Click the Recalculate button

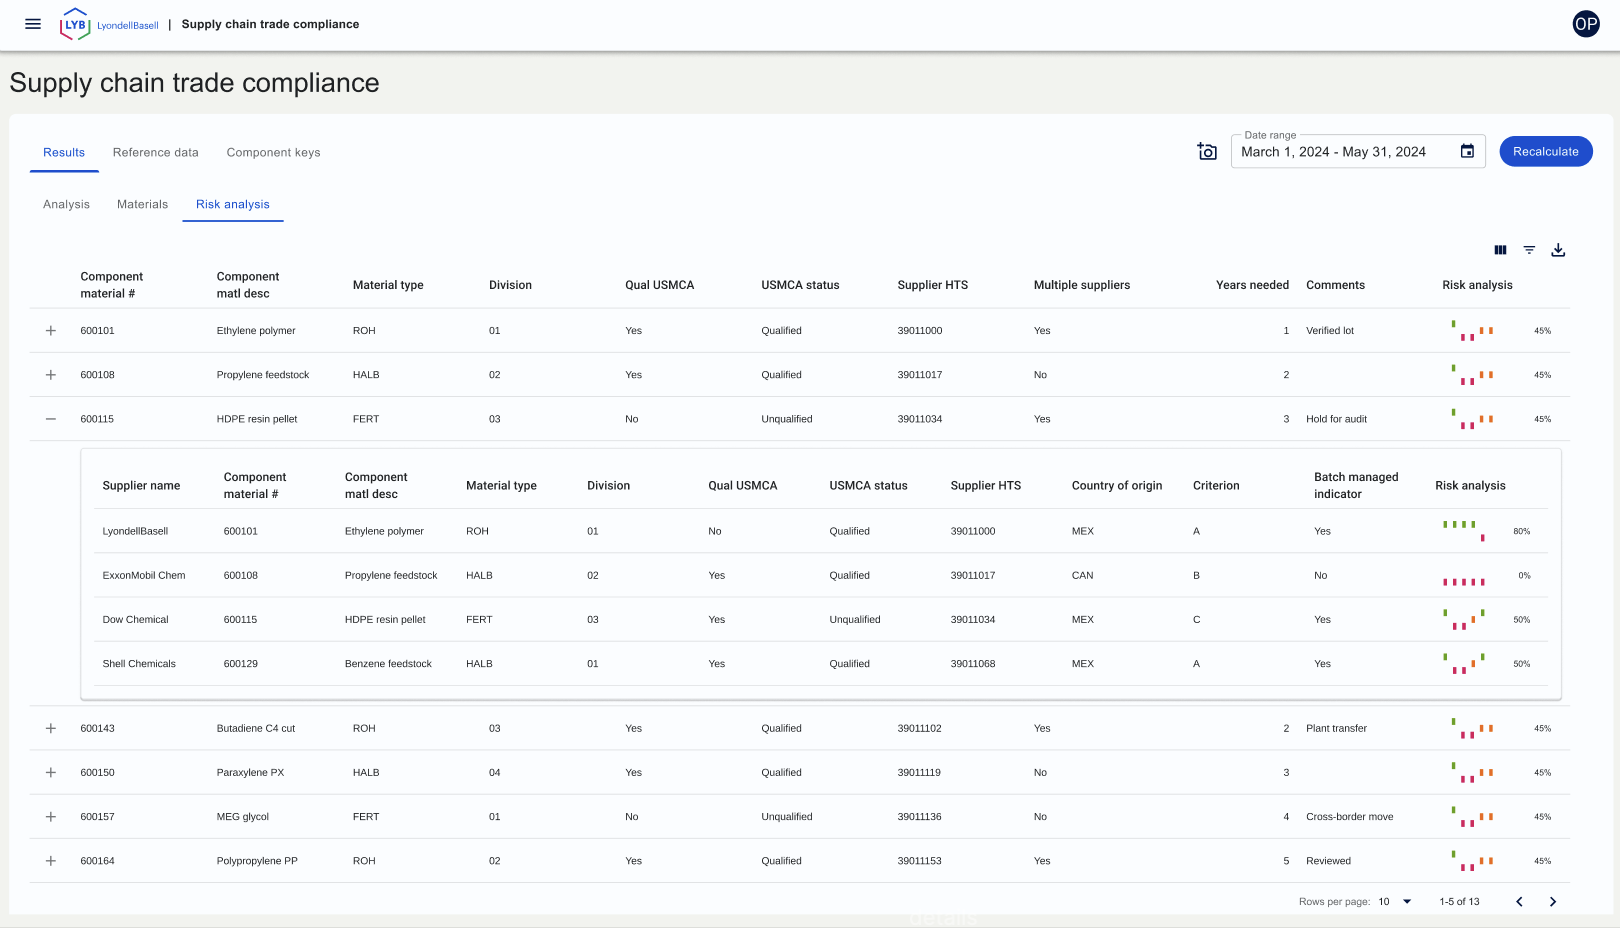pos(1546,152)
